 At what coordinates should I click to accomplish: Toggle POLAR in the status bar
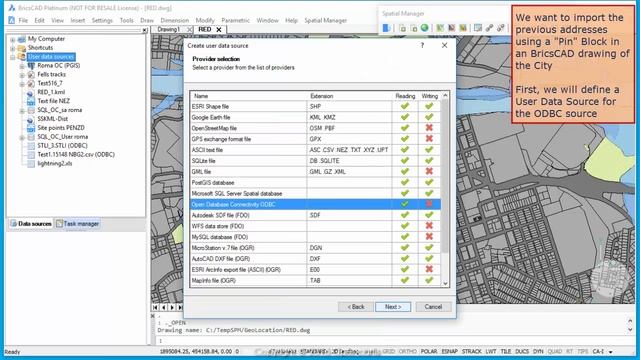click(x=429, y=351)
